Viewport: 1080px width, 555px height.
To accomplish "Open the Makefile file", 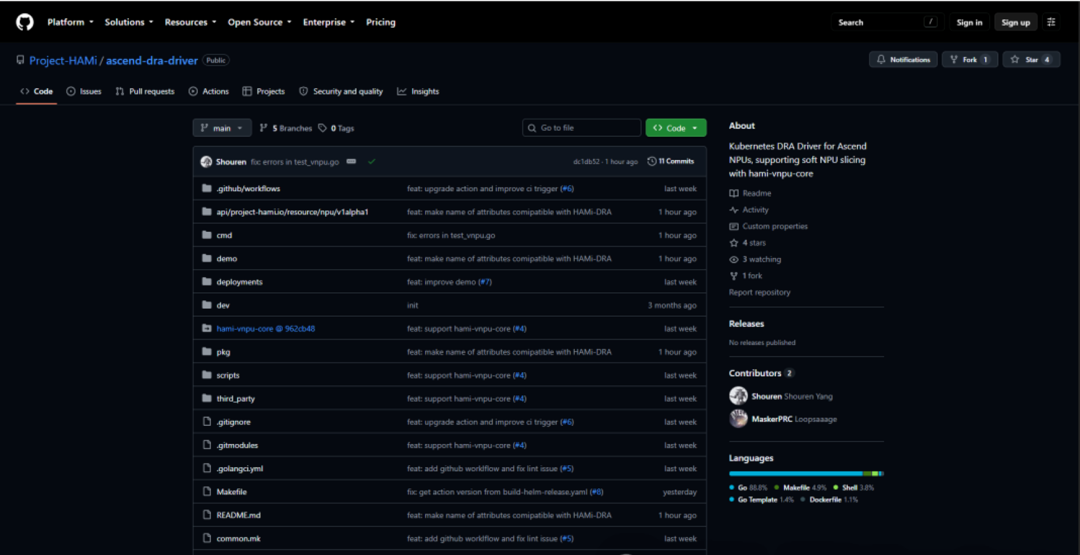I will pos(231,492).
